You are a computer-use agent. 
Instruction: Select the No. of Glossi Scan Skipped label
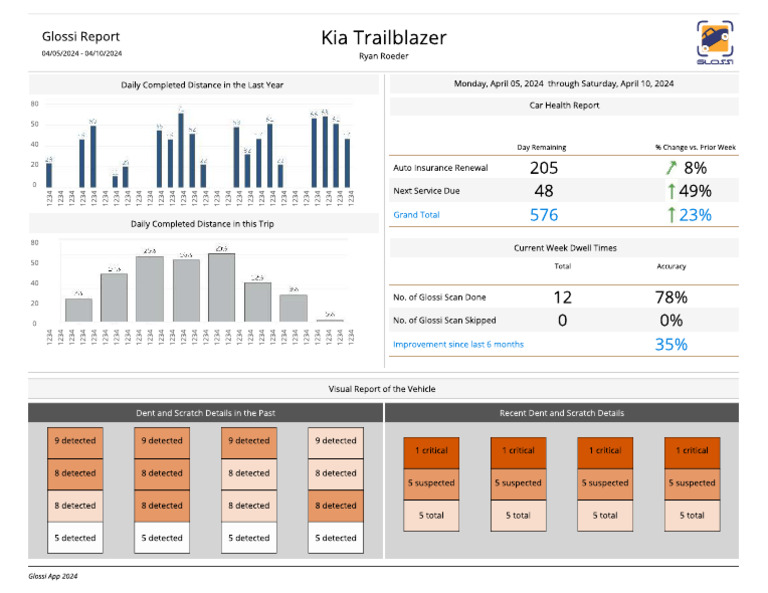click(x=444, y=320)
